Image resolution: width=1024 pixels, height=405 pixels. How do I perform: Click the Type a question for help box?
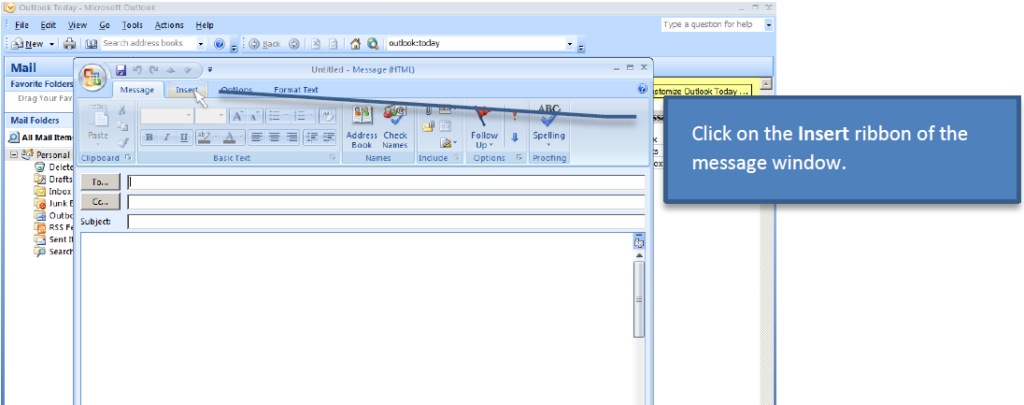(x=712, y=25)
